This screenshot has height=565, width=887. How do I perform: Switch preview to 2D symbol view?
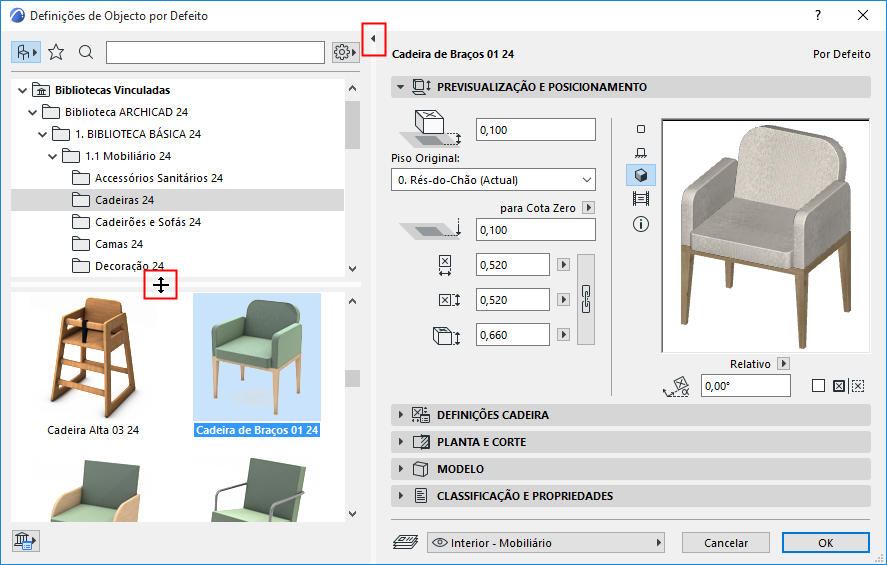pos(641,130)
